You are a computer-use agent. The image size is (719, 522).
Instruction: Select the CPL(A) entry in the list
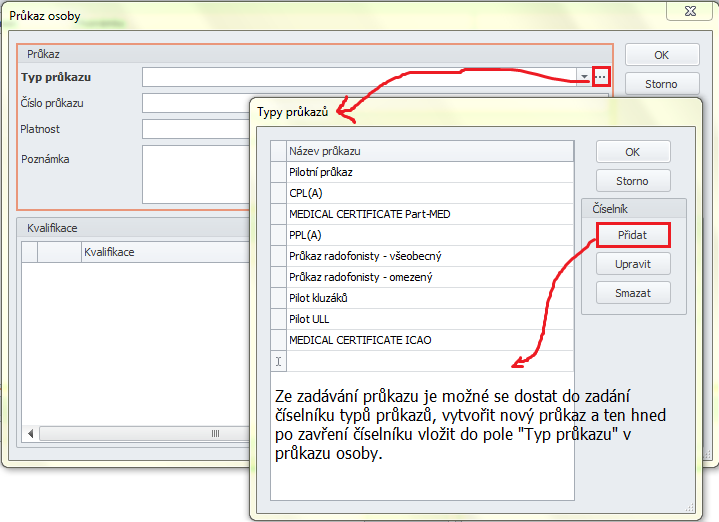(x=428, y=193)
